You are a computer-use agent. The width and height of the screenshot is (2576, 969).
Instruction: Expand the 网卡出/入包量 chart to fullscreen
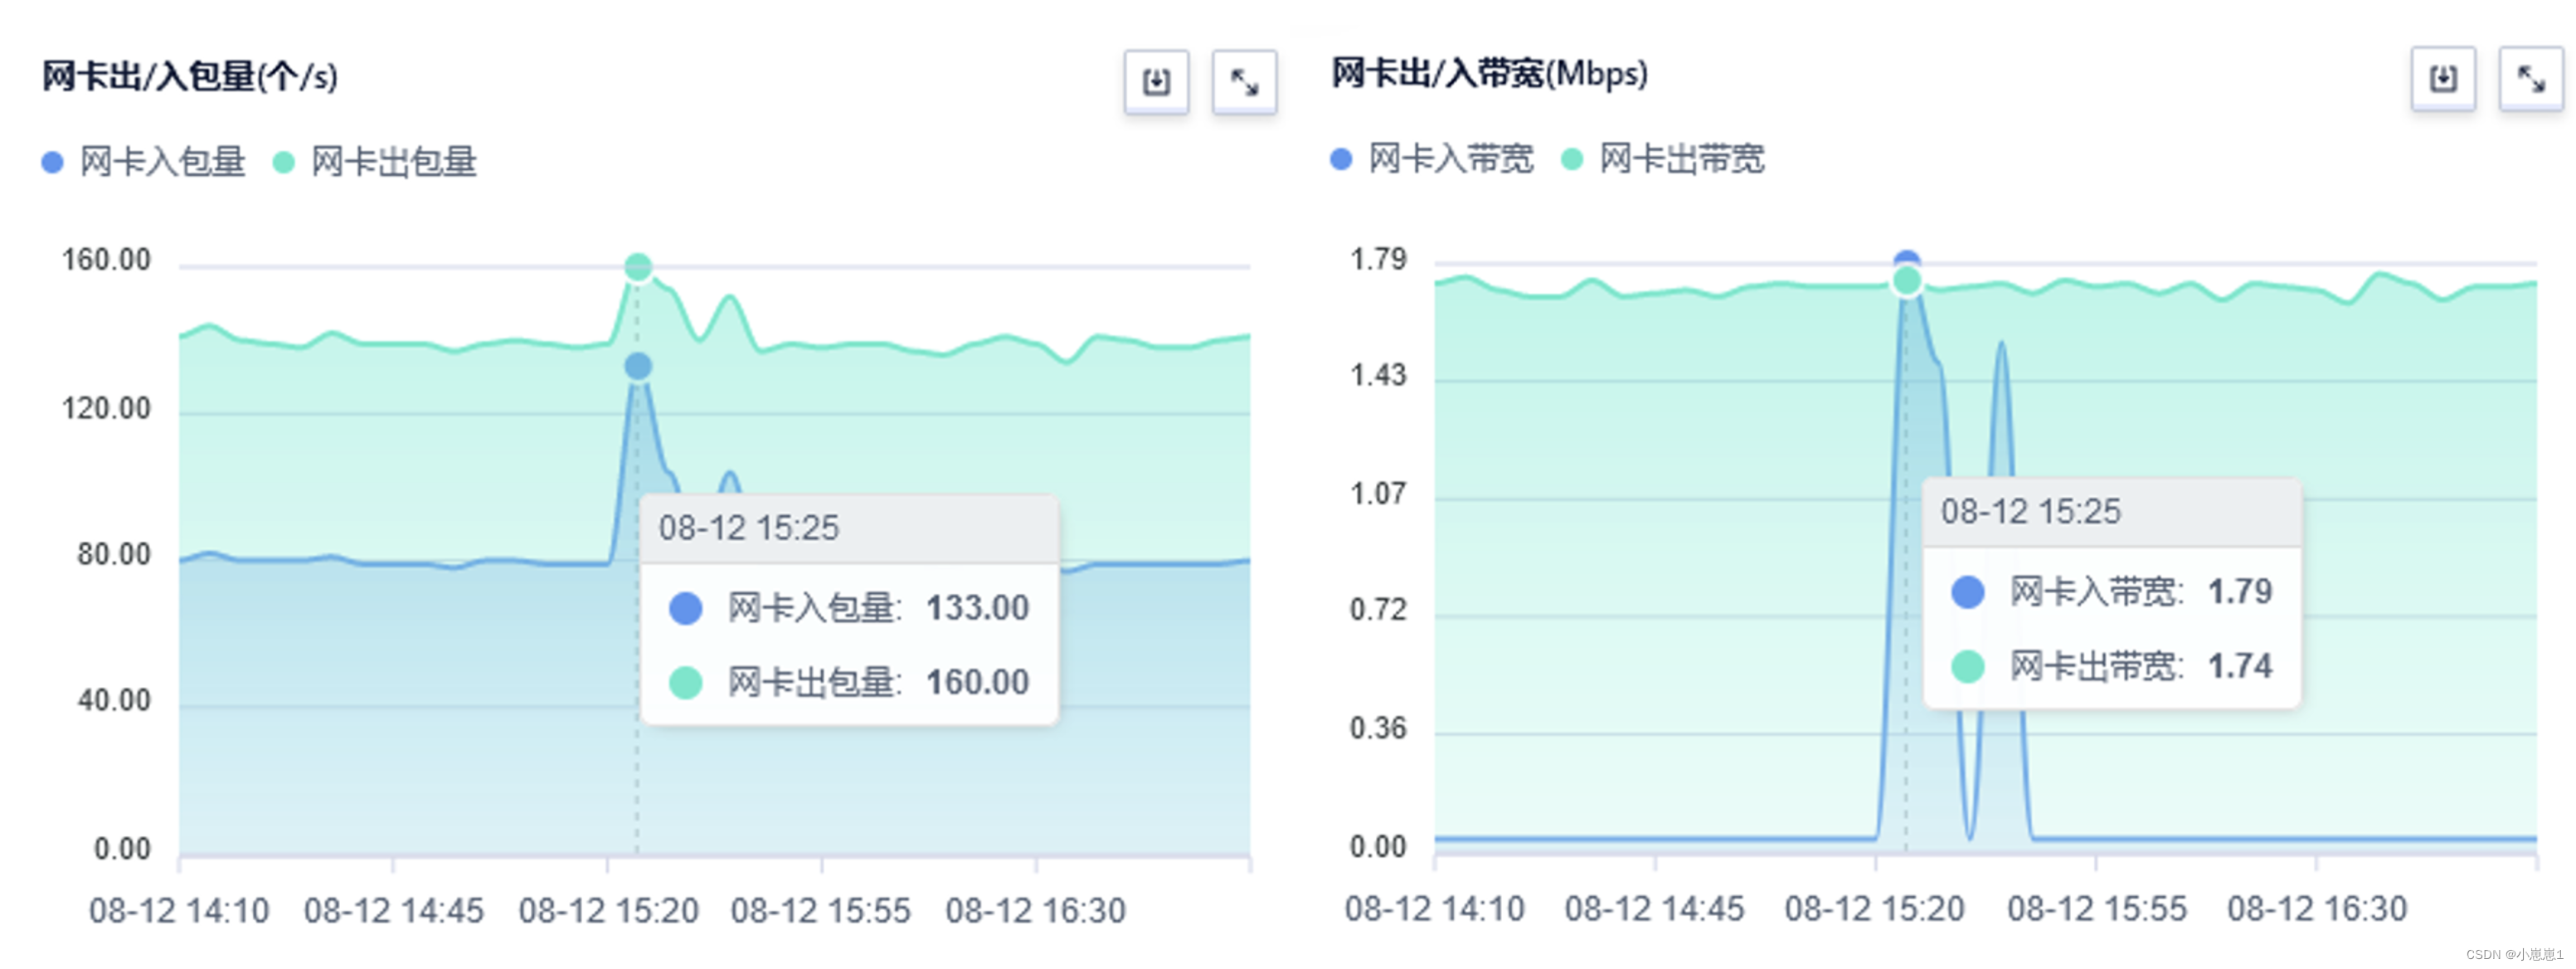pyautogui.click(x=1244, y=81)
